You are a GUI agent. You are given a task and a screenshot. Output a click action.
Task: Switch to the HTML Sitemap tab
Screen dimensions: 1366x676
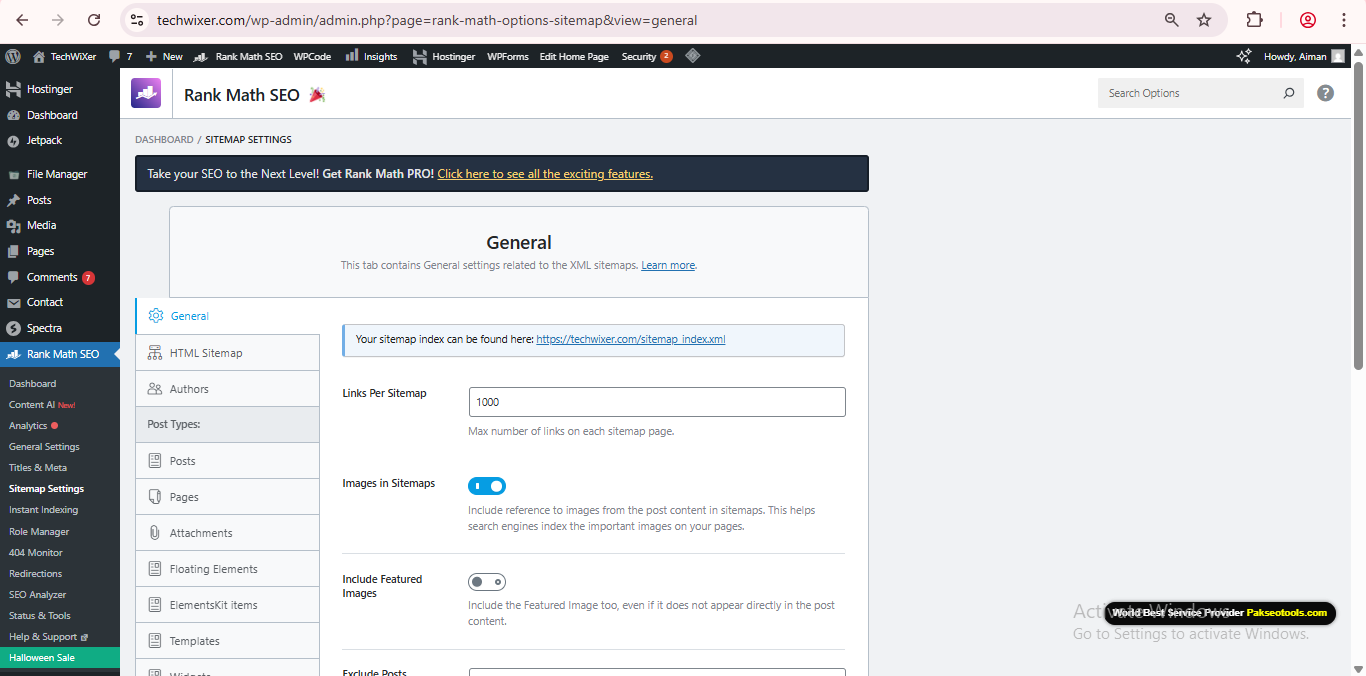(206, 353)
